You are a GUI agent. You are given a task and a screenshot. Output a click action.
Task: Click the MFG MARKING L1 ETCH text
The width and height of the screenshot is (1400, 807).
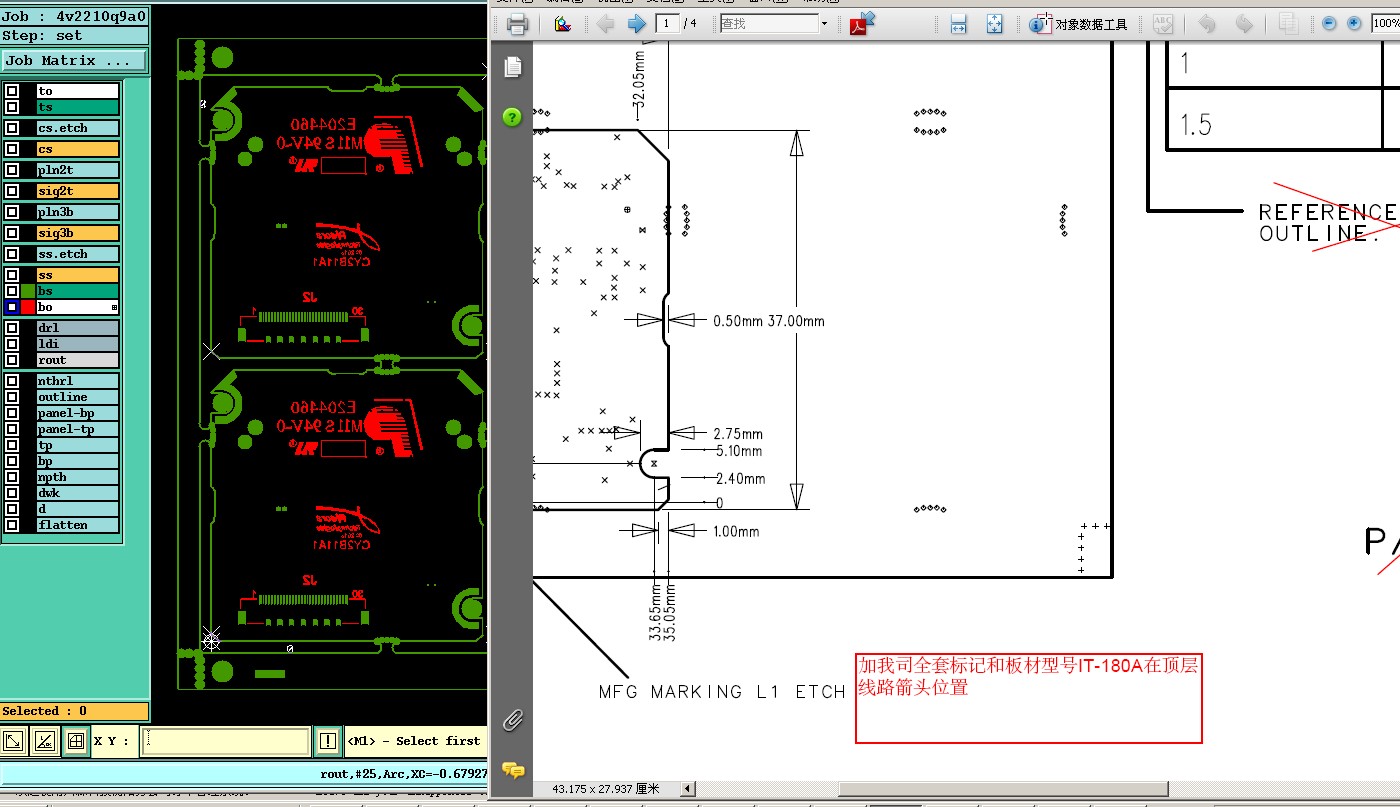[722, 692]
